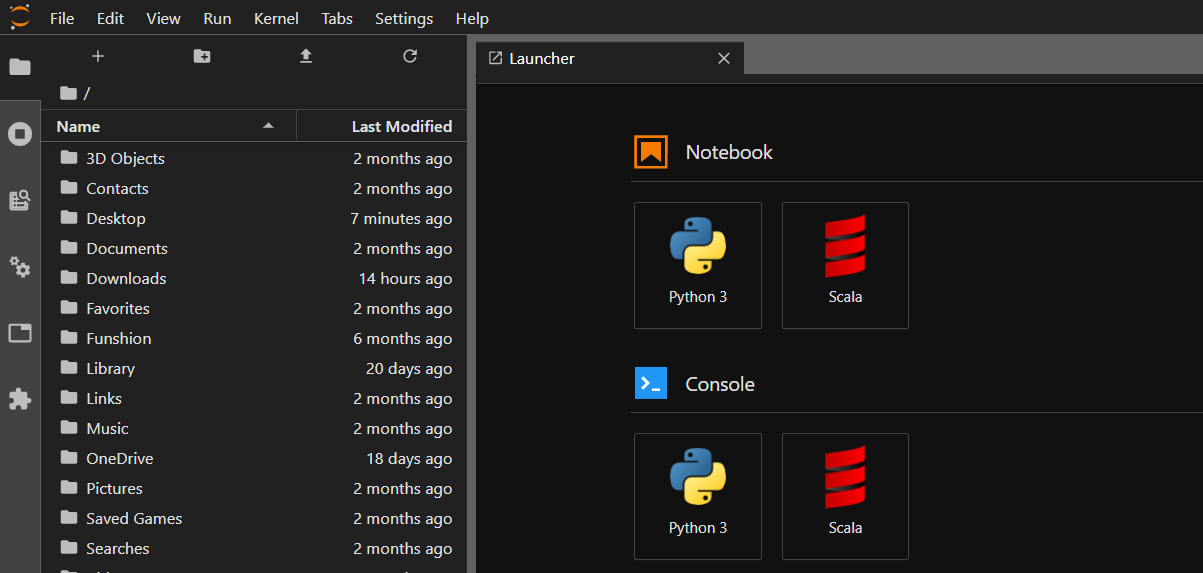The image size is (1203, 573).
Task: Open the Running Terminals and Kernels sidebar
Action: (x=20, y=134)
